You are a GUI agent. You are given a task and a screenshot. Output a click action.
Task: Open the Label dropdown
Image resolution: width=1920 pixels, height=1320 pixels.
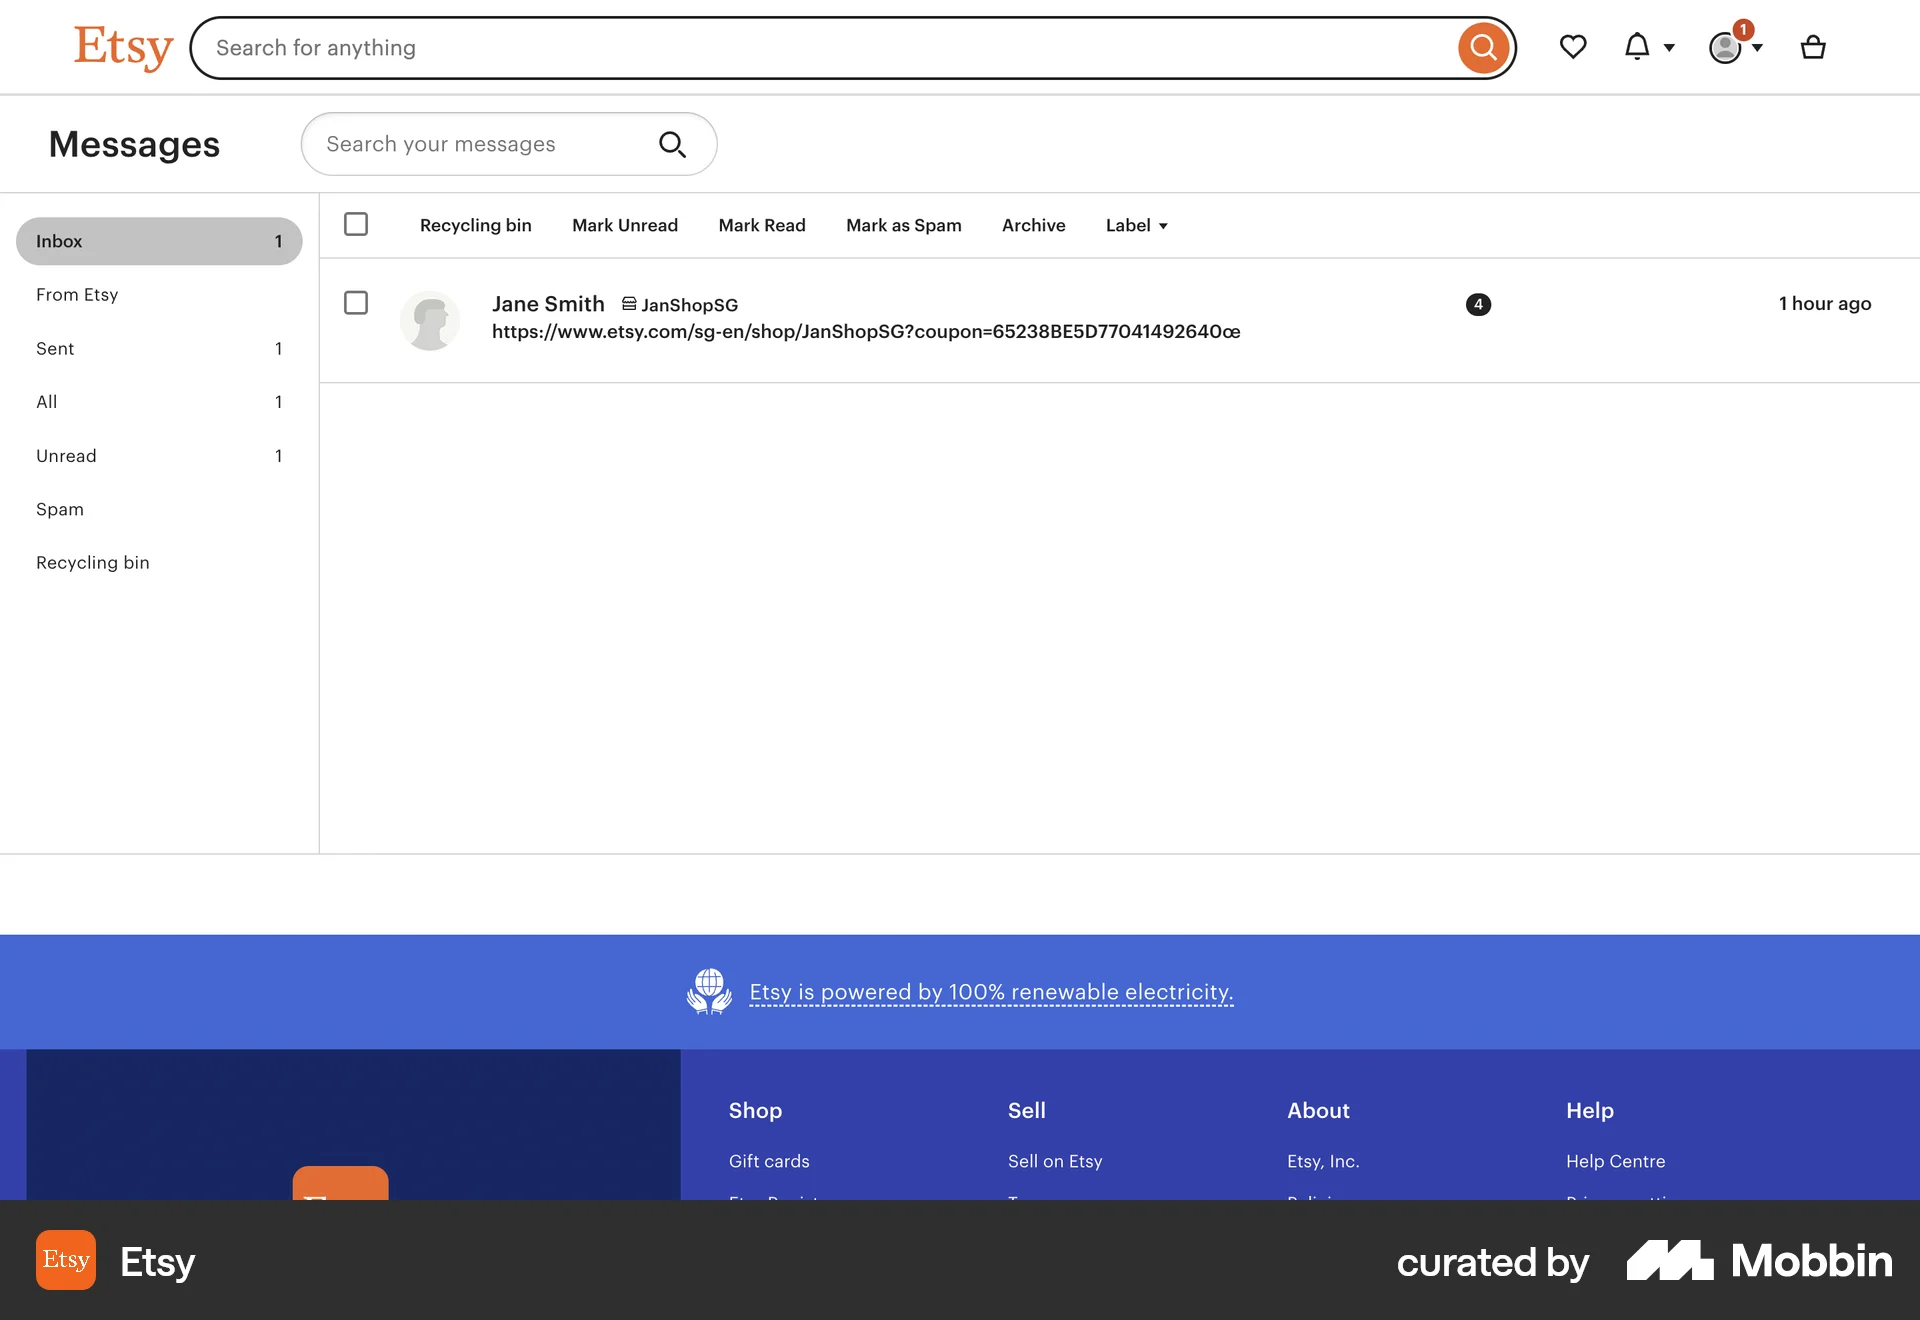[x=1136, y=225]
